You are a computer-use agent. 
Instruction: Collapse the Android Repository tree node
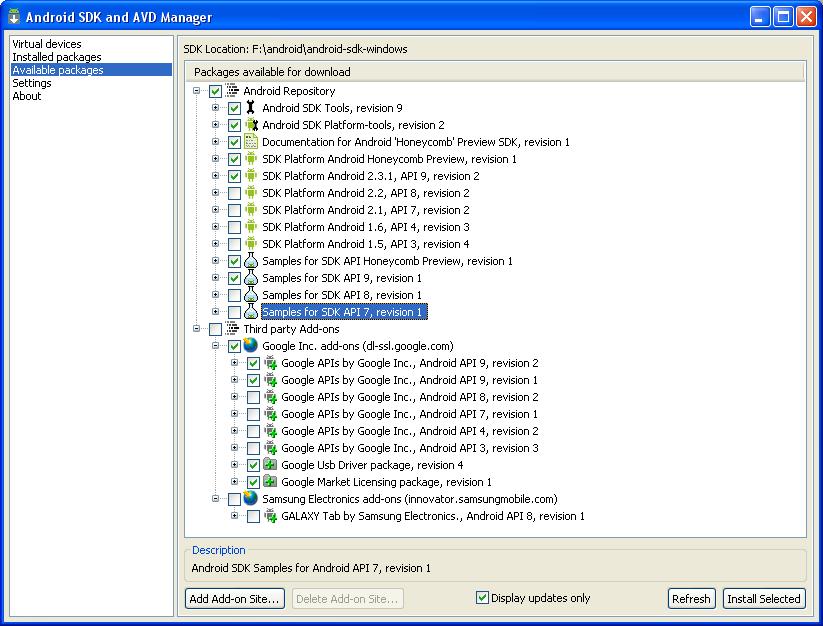tap(196, 91)
